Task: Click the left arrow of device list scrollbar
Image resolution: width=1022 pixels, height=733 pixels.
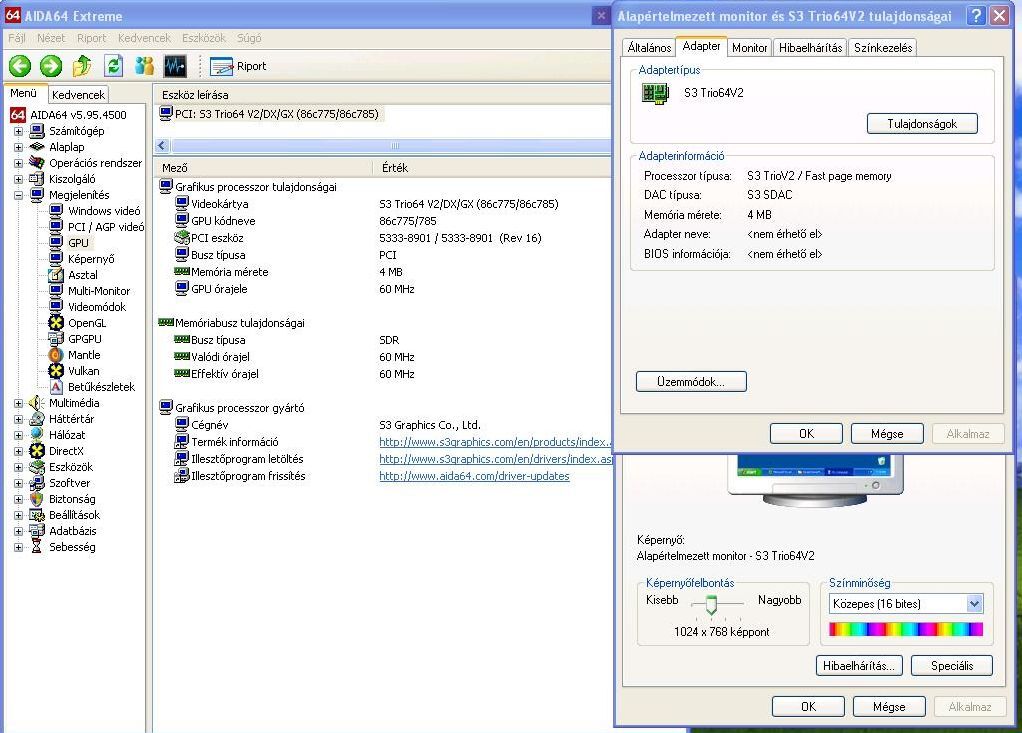Action: click(162, 146)
